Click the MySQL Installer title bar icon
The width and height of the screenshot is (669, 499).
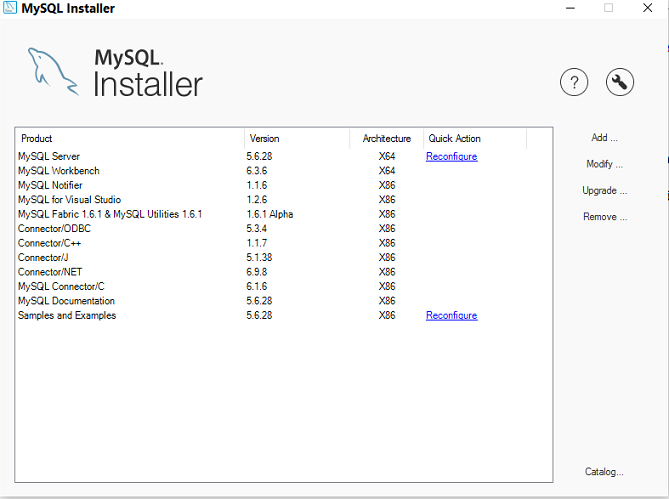coord(10,8)
